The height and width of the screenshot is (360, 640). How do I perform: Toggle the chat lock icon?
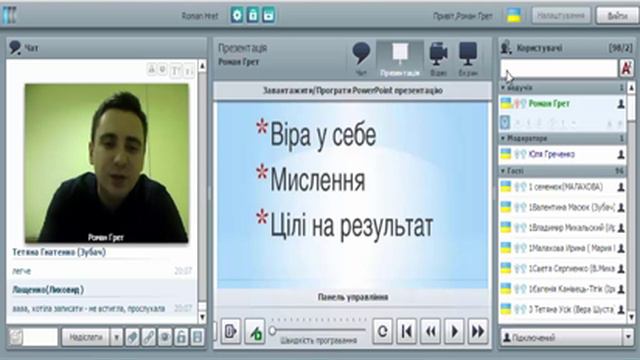pyautogui.click(x=181, y=337)
